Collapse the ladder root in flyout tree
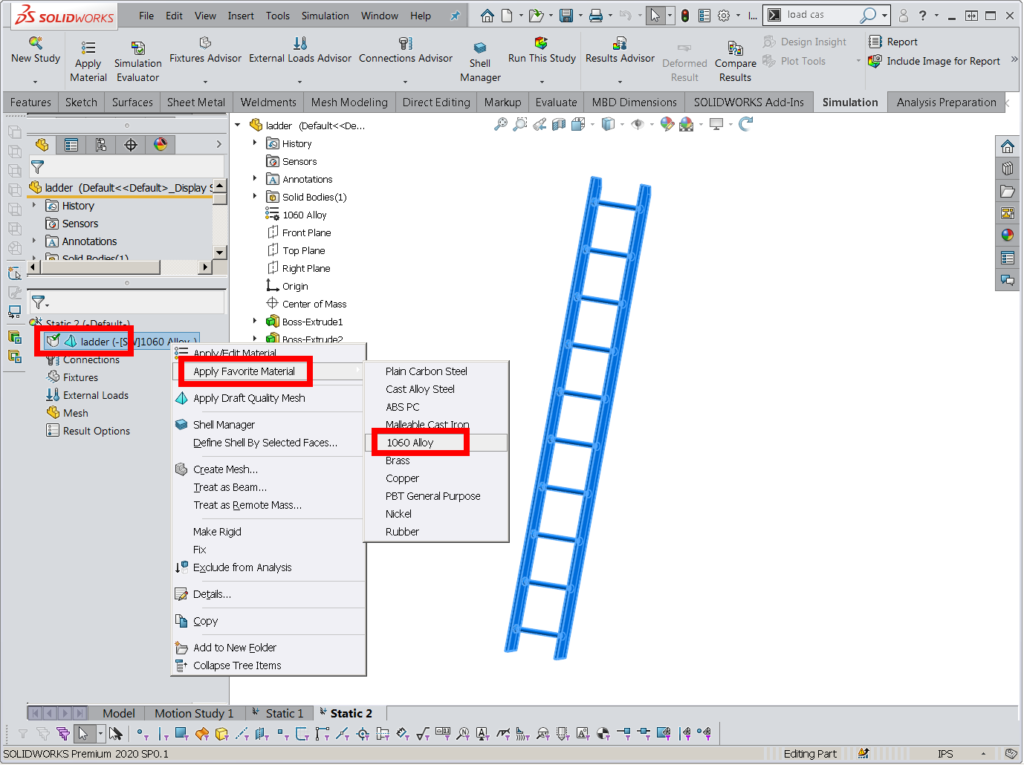The height and width of the screenshot is (765, 1024). pos(238,125)
